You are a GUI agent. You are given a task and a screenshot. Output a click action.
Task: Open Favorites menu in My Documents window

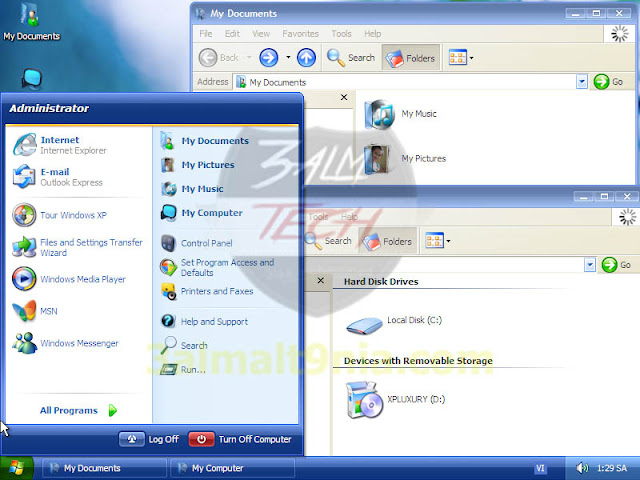[300, 34]
